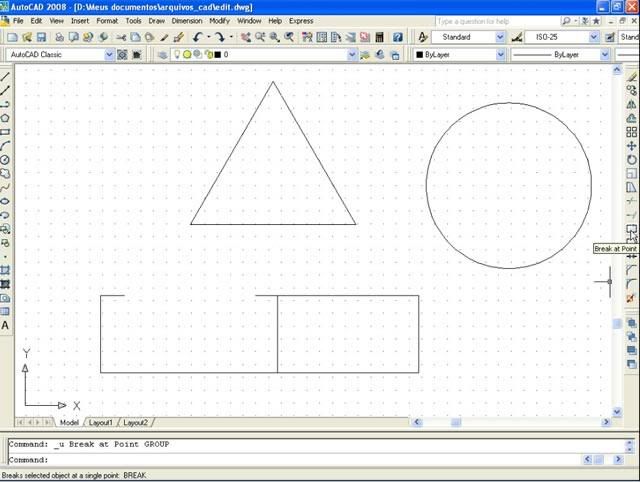Screen dimensions: 640x482
Task: Click the command line input area
Action: (300, 460)
